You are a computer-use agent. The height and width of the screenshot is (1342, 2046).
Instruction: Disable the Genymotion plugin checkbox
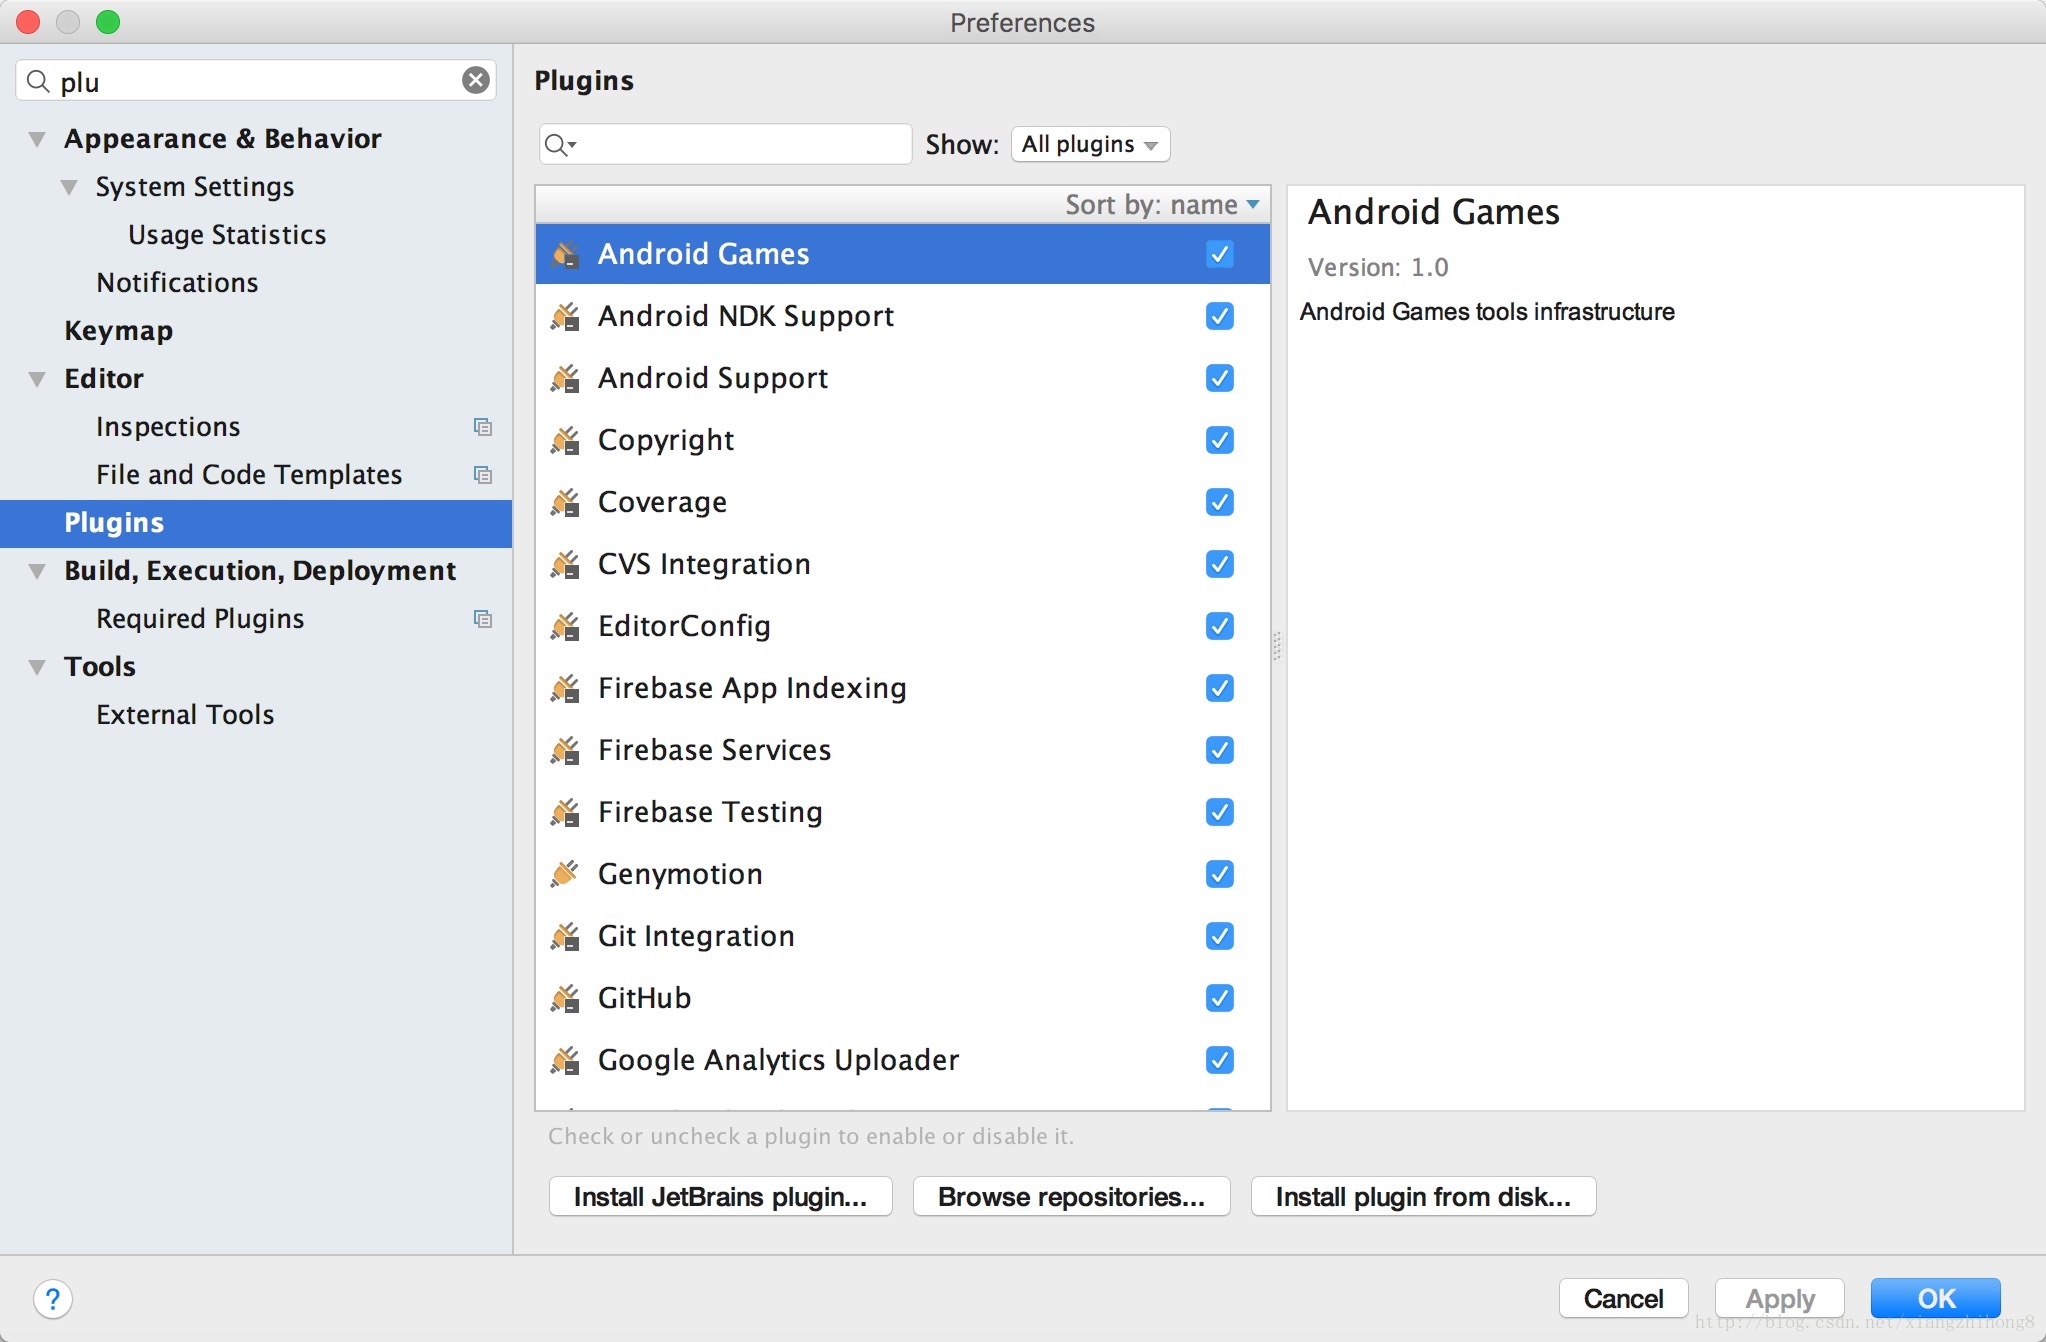[x=1219, y=874]
